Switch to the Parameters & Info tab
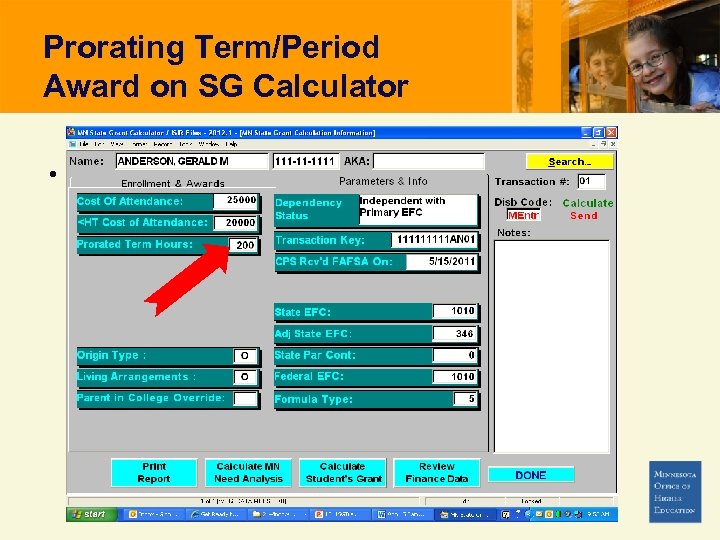 point(383,181)
